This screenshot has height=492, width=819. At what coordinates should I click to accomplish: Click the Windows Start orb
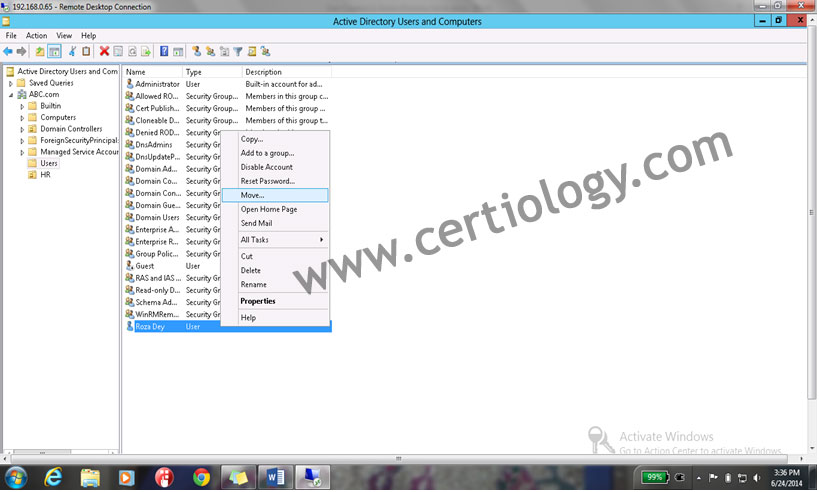click(16, 477)
